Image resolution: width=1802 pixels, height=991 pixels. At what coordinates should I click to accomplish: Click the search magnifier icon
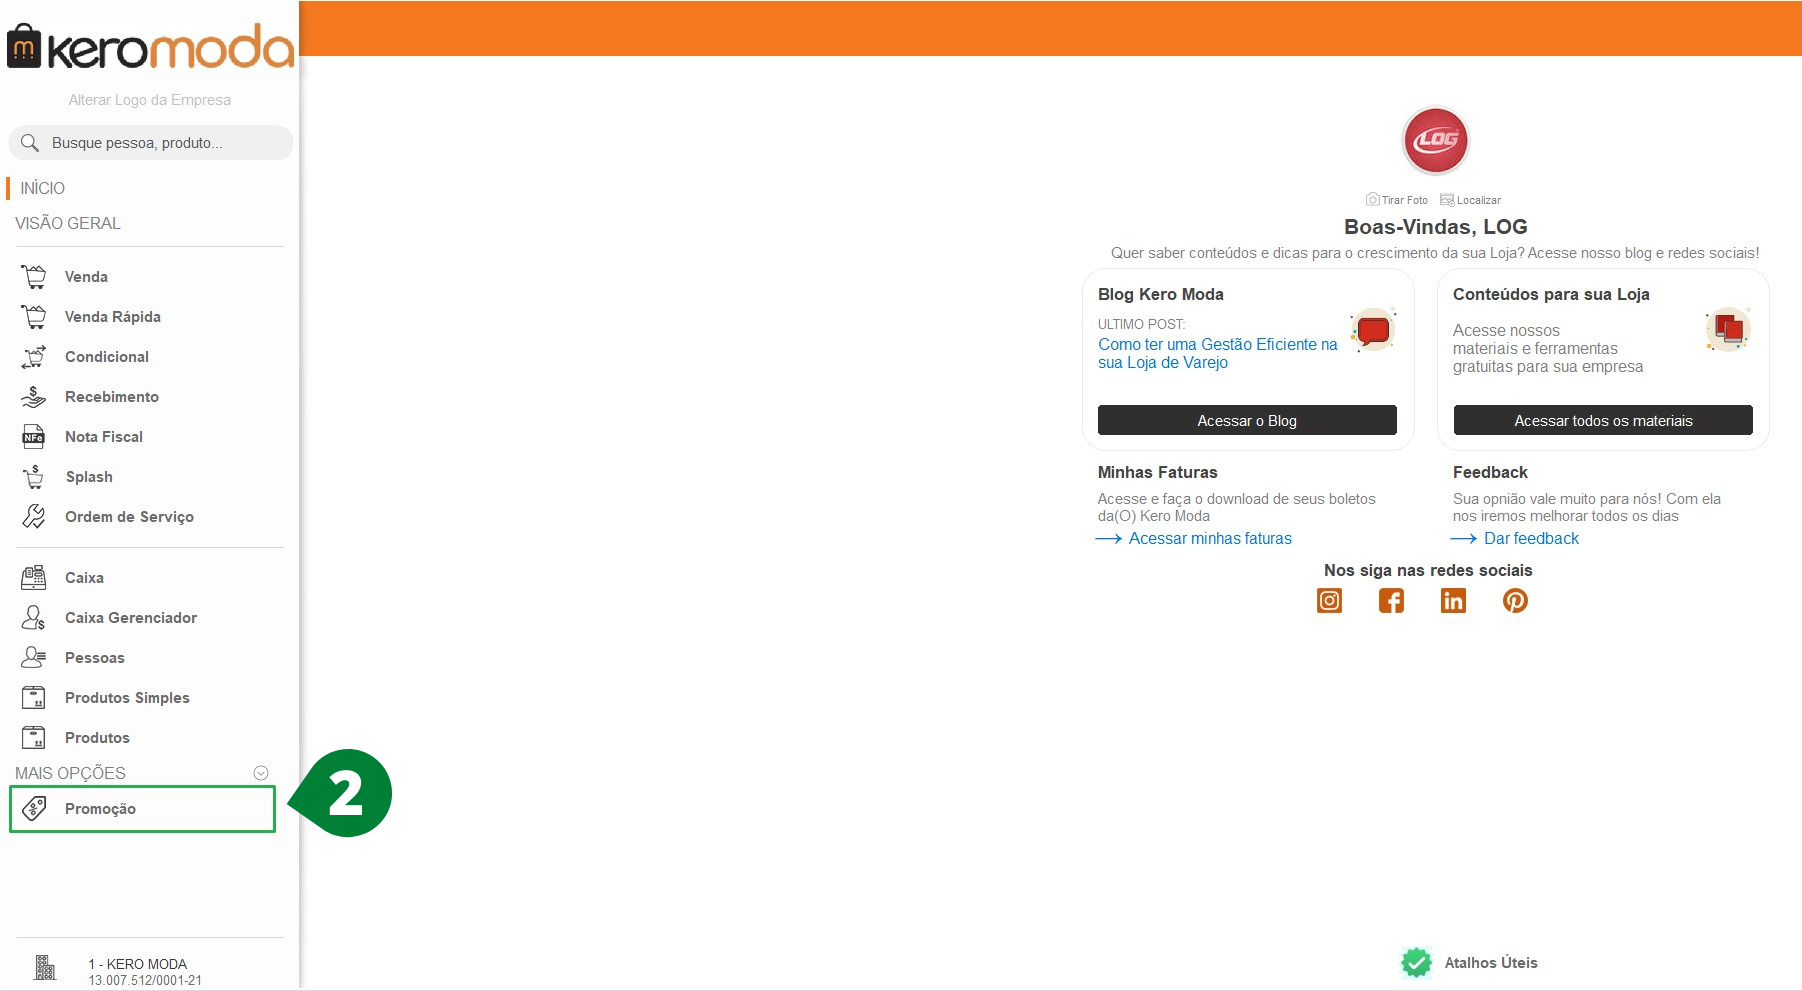(x=30, y=143)
